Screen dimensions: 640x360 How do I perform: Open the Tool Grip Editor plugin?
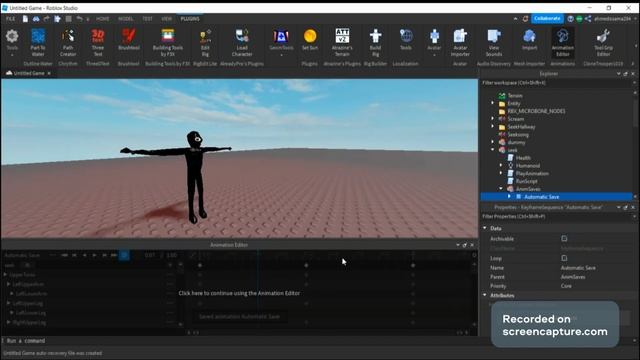(x=603, y=43)
